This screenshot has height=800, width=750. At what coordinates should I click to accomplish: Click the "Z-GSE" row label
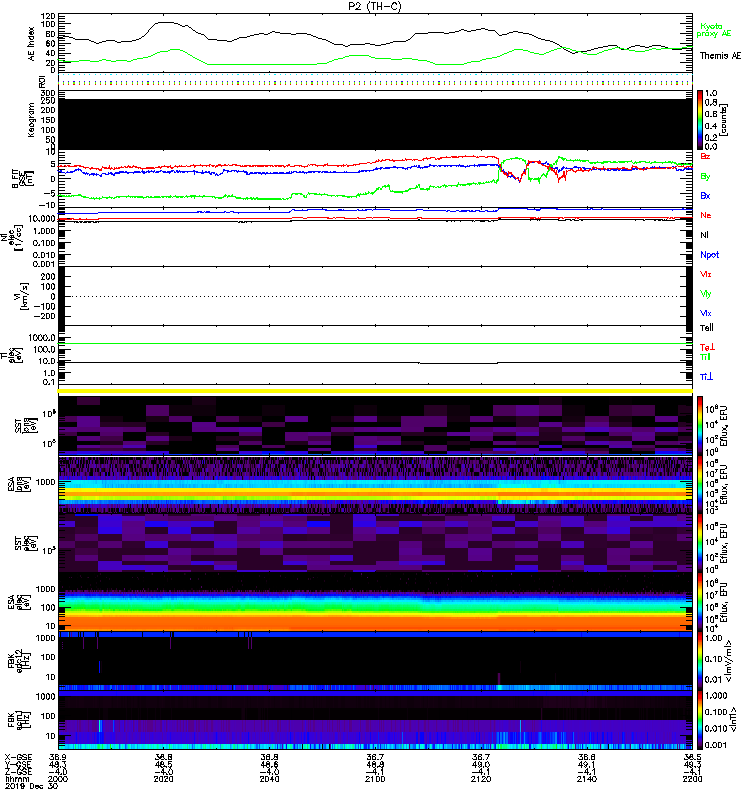(18, 772)
